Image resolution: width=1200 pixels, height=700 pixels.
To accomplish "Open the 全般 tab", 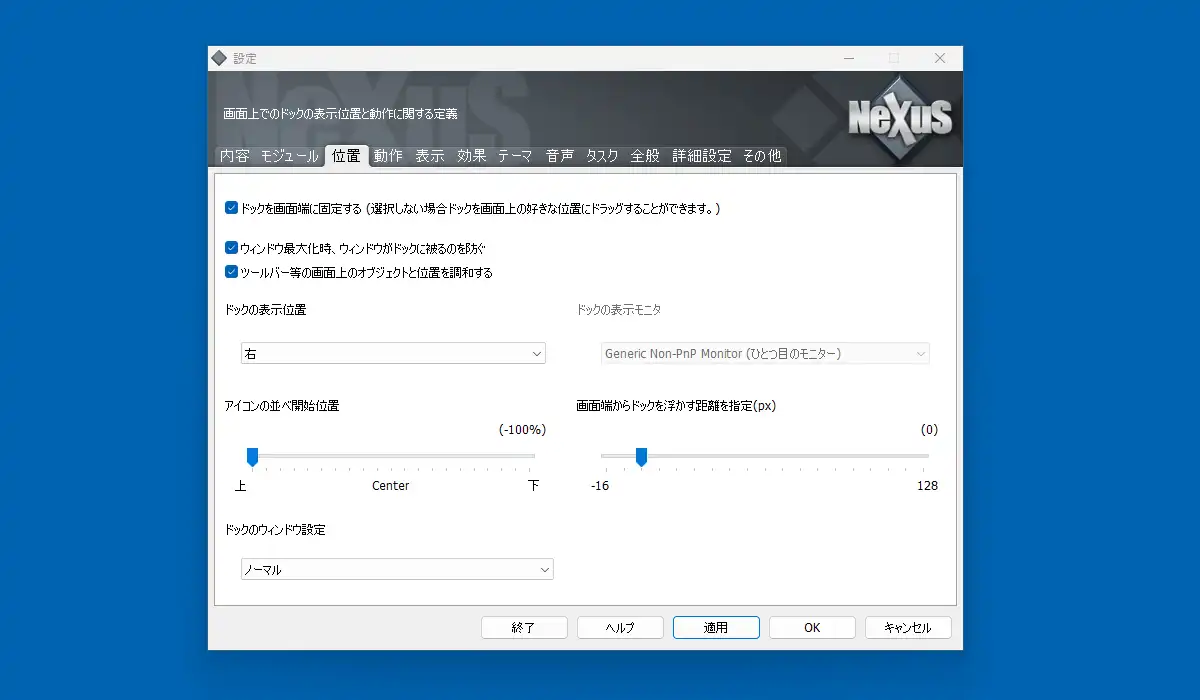I will [x=645, y=156].
